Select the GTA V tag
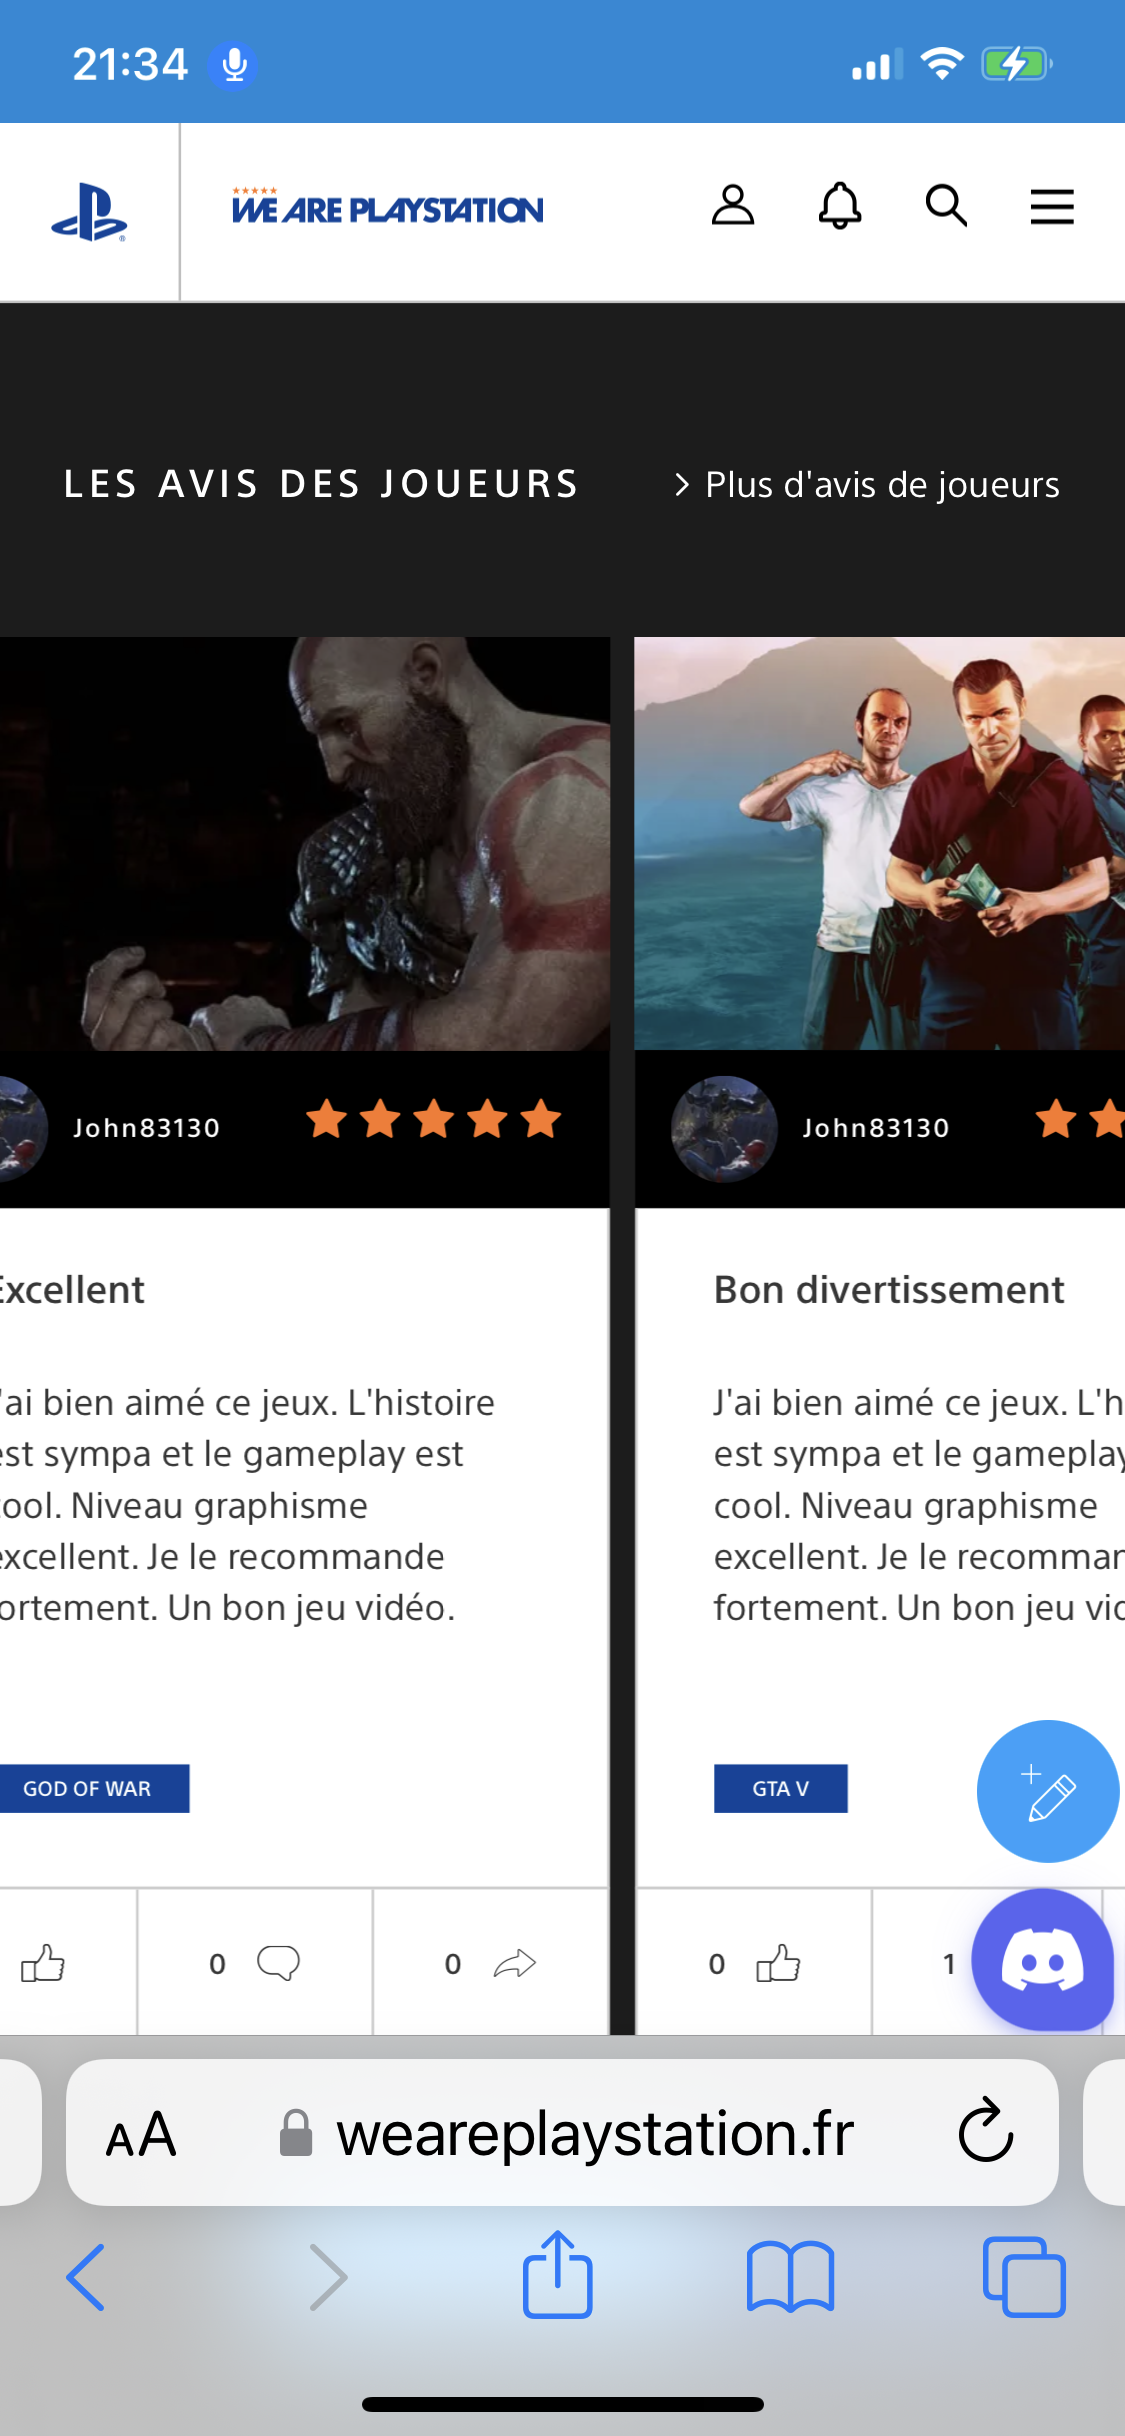 (x=780, y=1788)
